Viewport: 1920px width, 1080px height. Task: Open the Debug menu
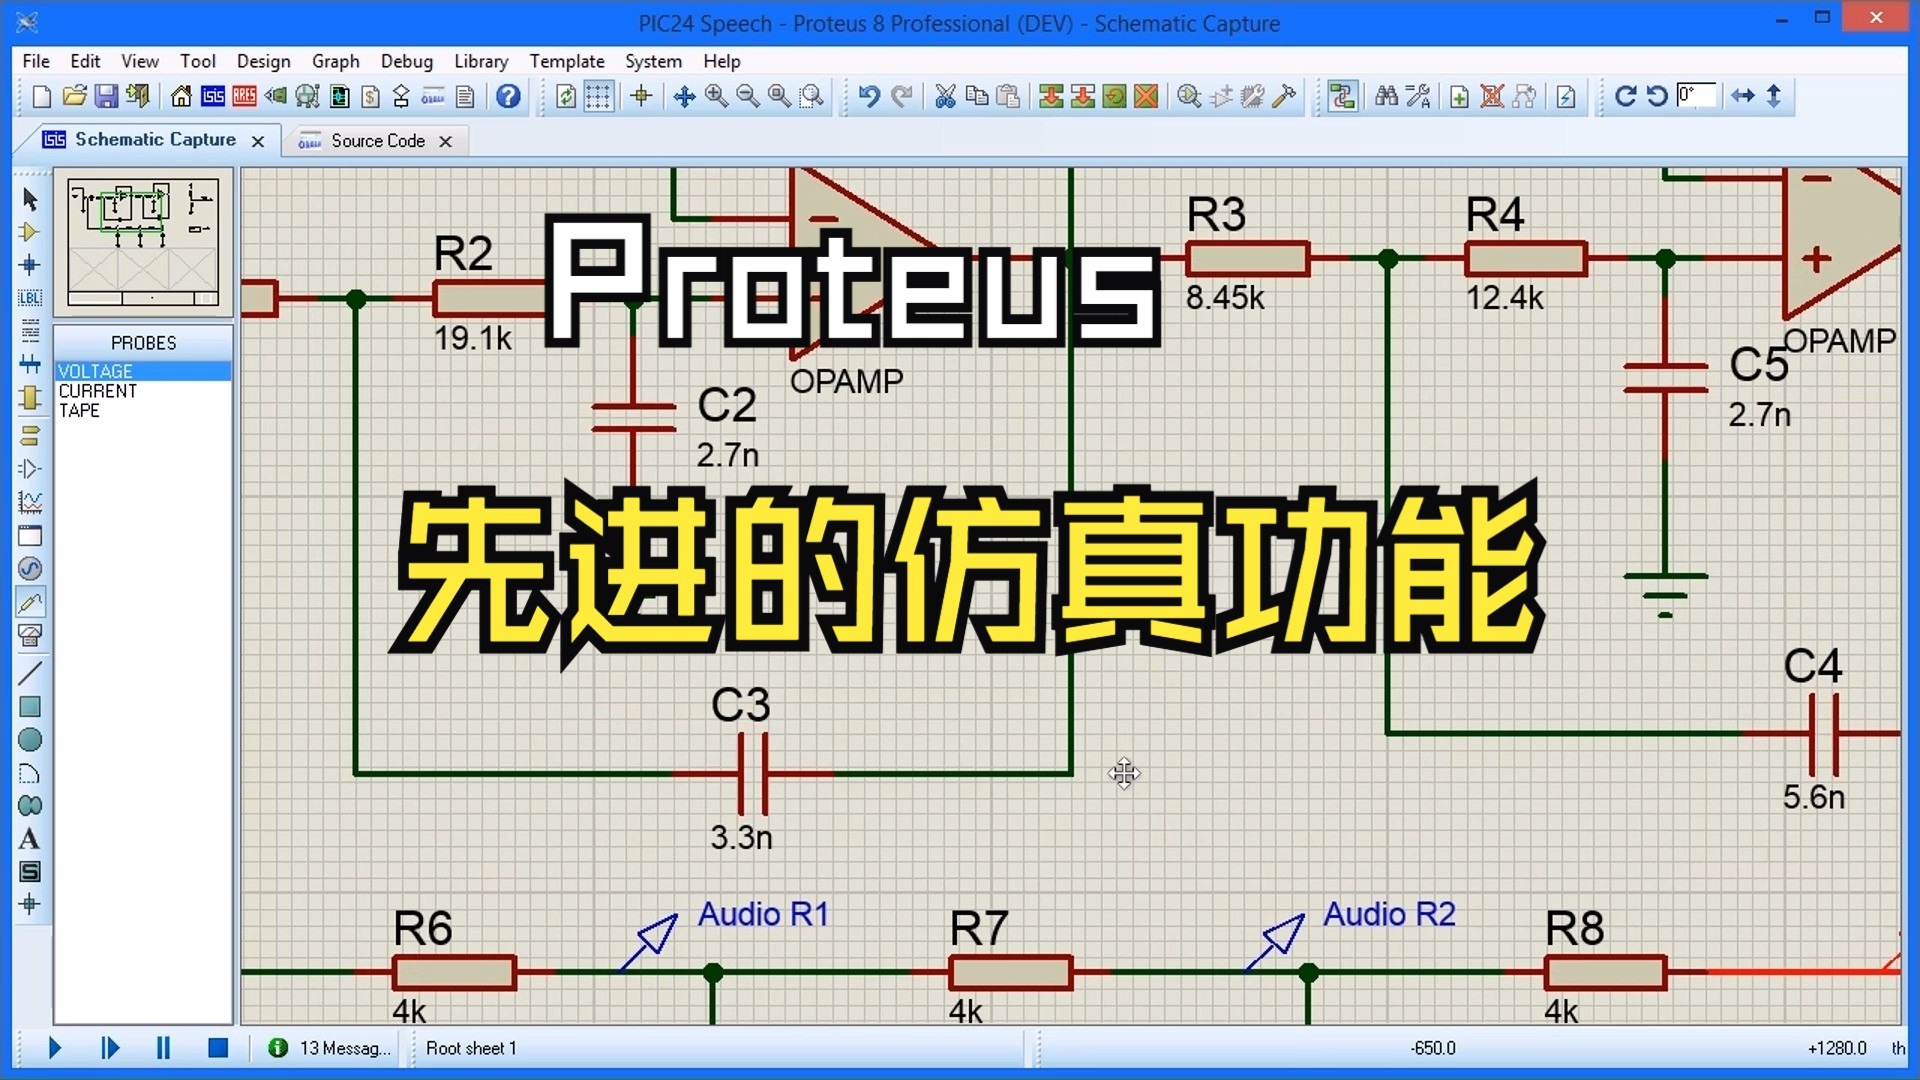[406, 61]
